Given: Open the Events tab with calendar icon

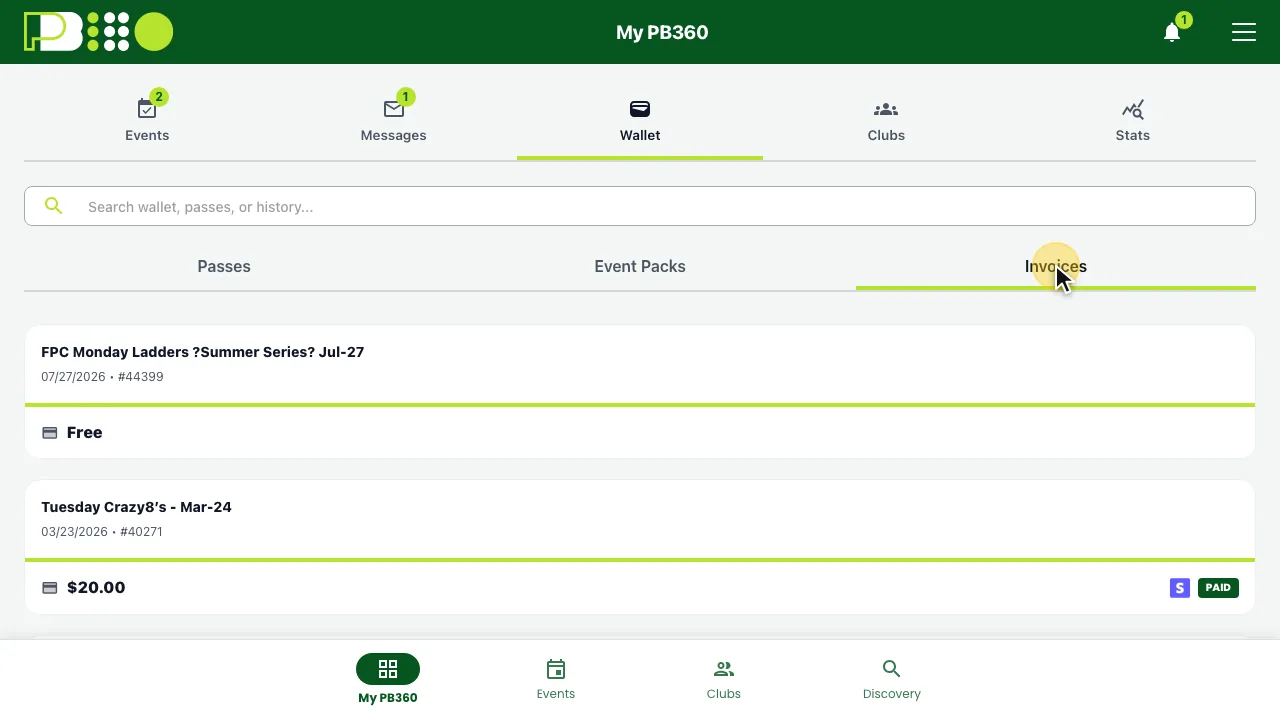Looking at the screenshot, I should (x=147, y=121).
